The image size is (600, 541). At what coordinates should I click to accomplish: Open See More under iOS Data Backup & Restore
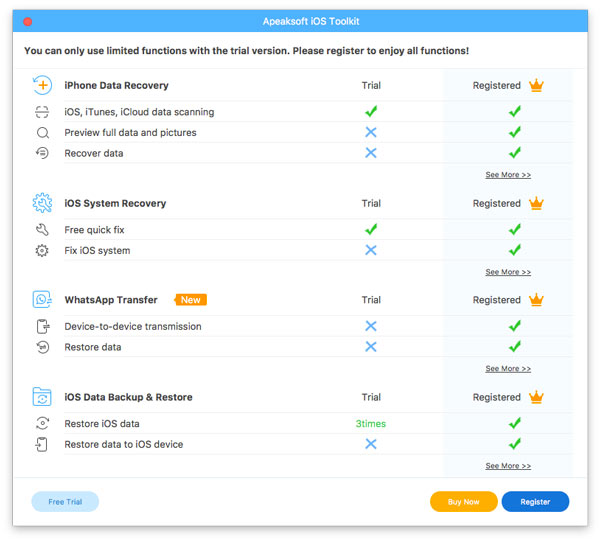[x=508, y=466]
